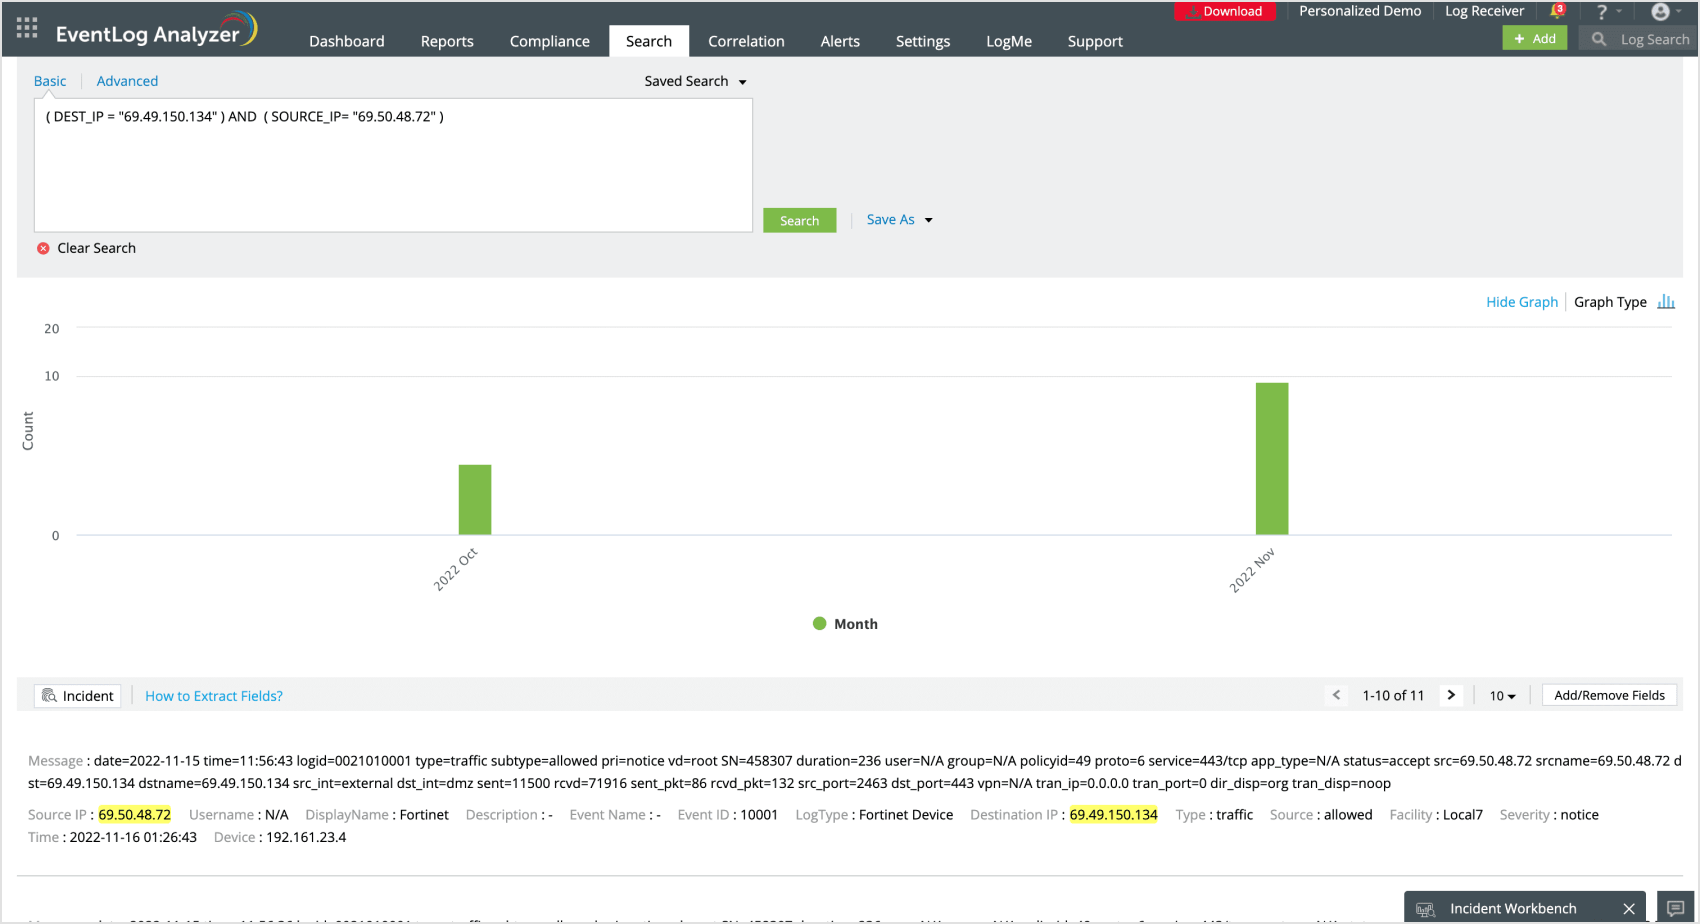Click the 2022 Nov bar in chart

(1271, 459)
